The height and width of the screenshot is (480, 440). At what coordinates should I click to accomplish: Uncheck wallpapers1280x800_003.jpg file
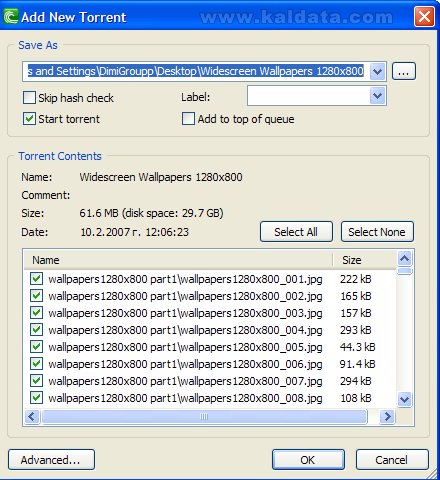[x=36, y=313]
